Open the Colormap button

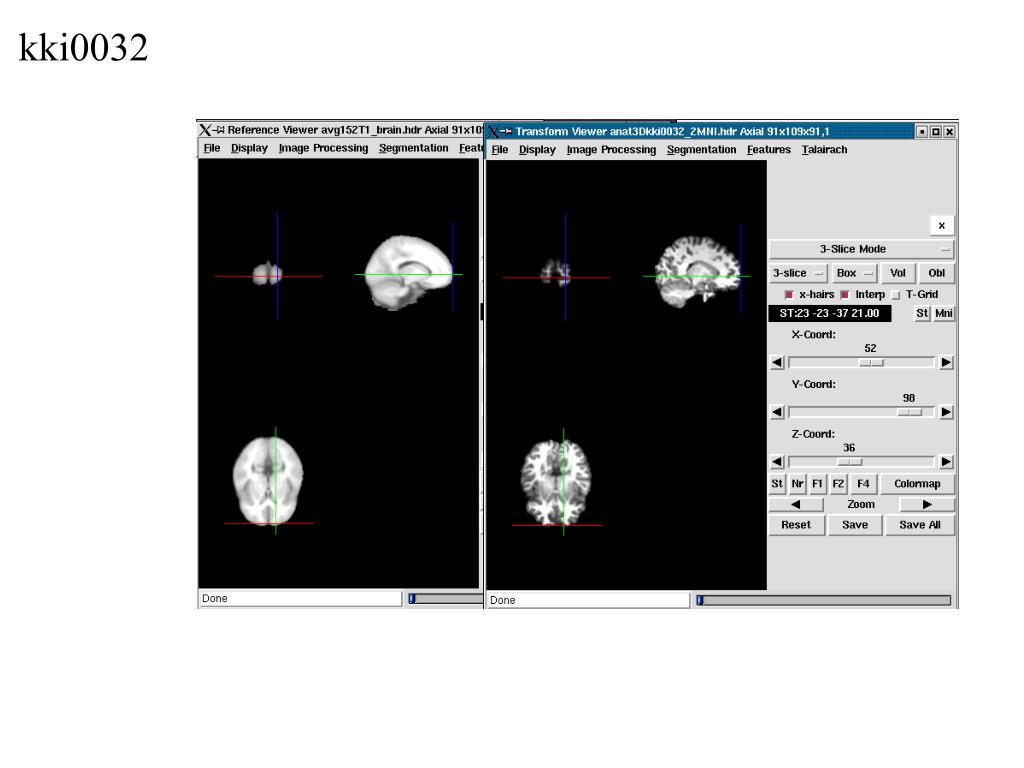click(917, 484)
